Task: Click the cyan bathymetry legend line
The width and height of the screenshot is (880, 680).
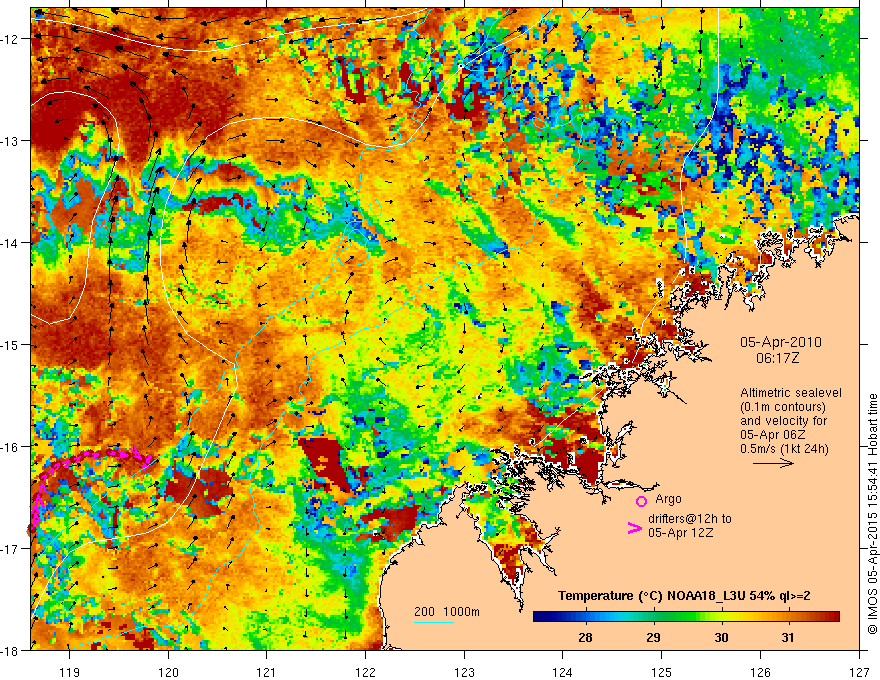Action: click(434, 622)
